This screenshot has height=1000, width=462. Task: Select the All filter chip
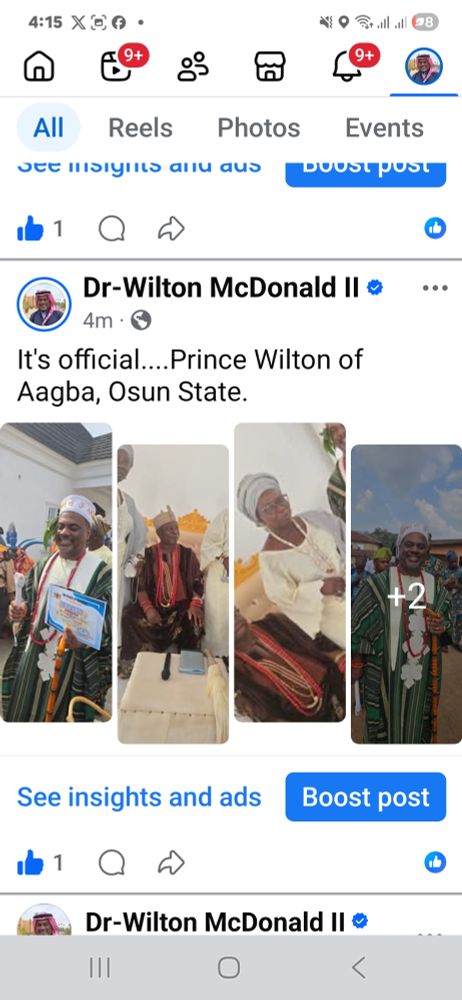pyautogui.click(x=48, y=128)
